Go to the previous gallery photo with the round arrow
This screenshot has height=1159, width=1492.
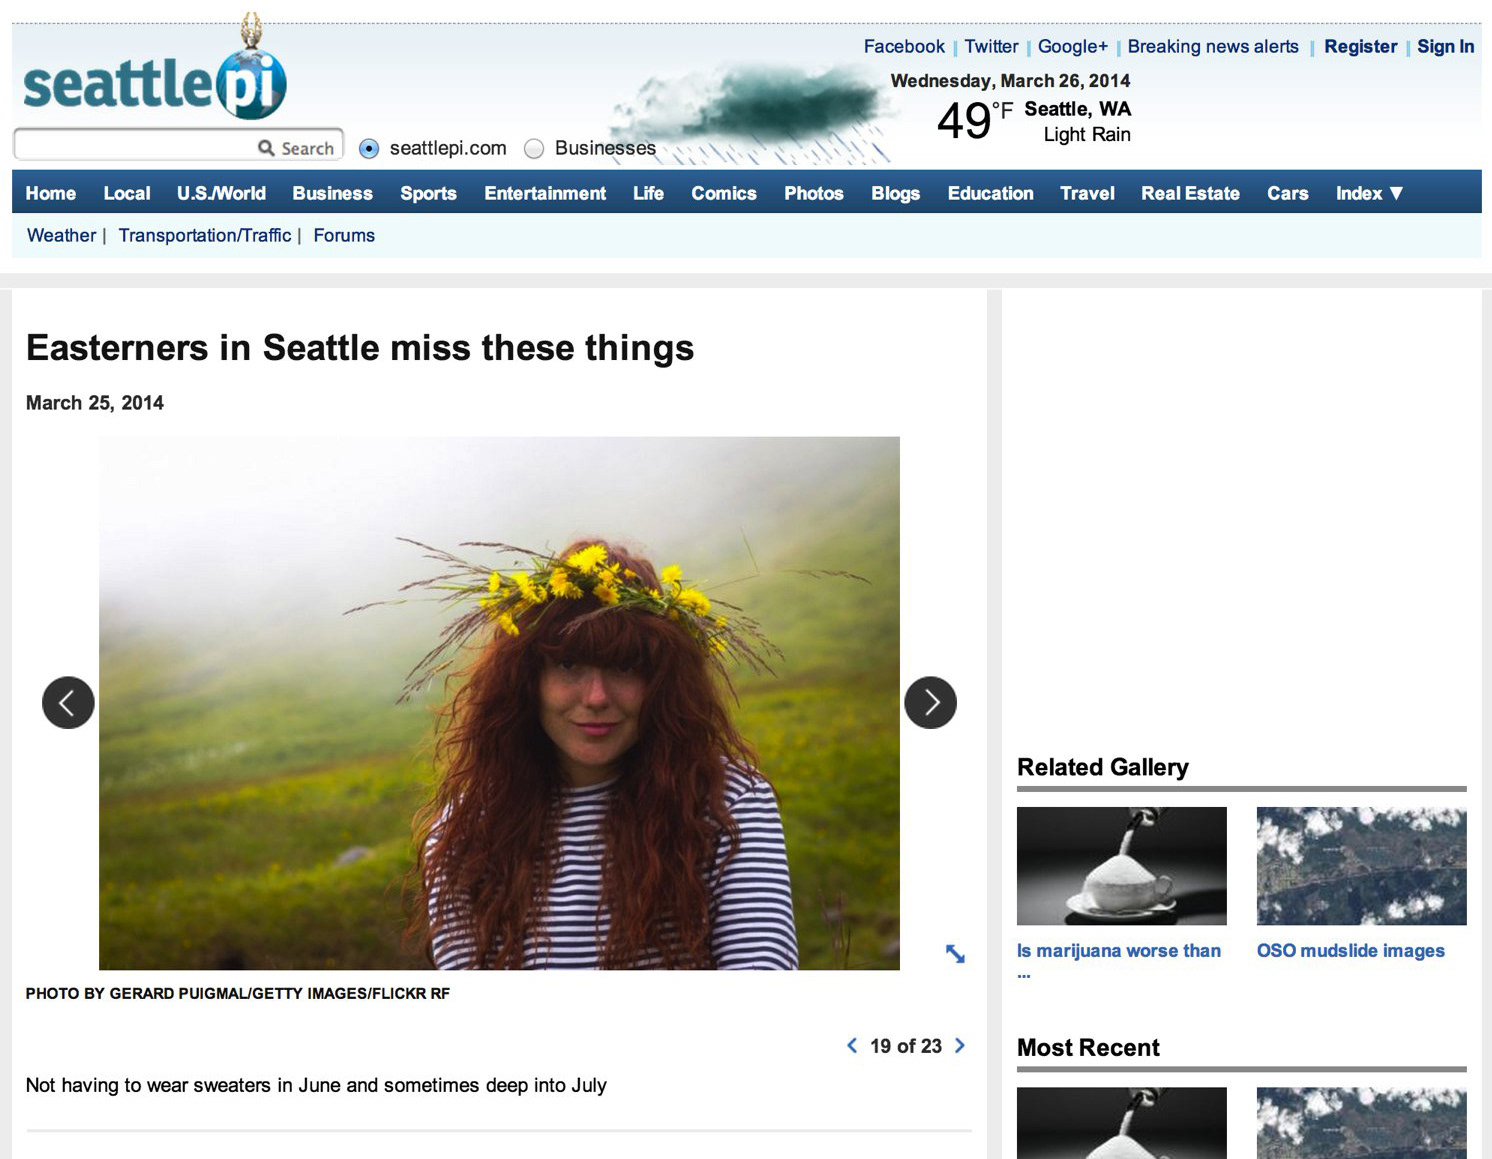click(68, 703)
